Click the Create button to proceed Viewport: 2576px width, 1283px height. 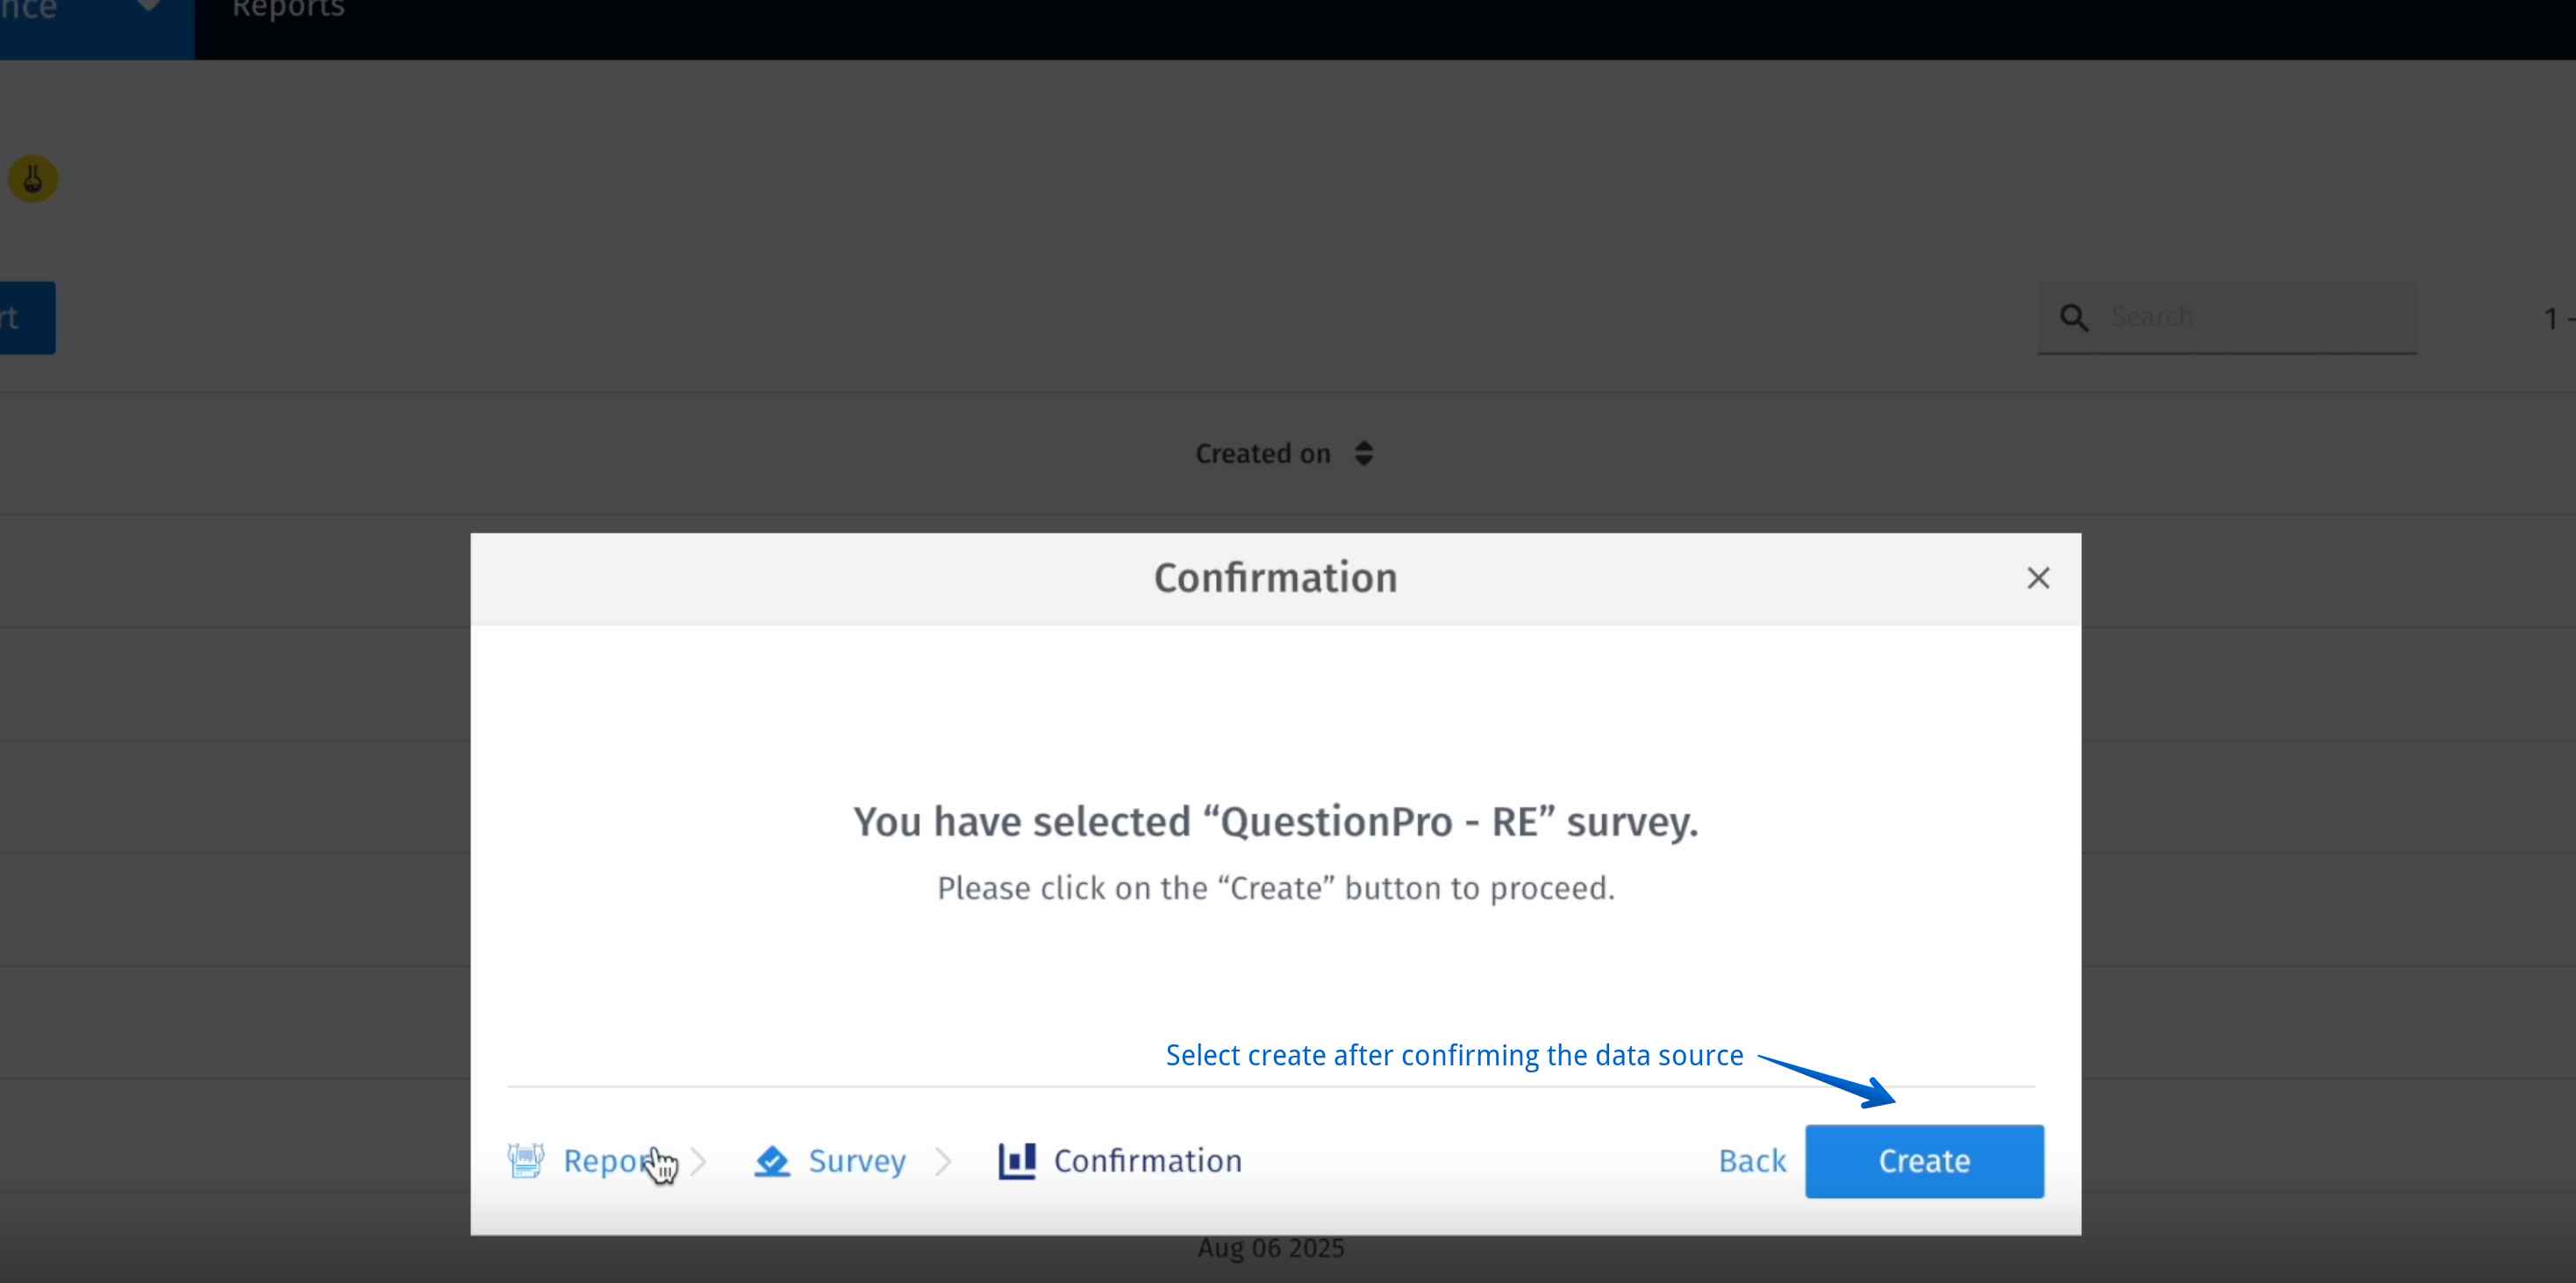pos(1923,1160)
